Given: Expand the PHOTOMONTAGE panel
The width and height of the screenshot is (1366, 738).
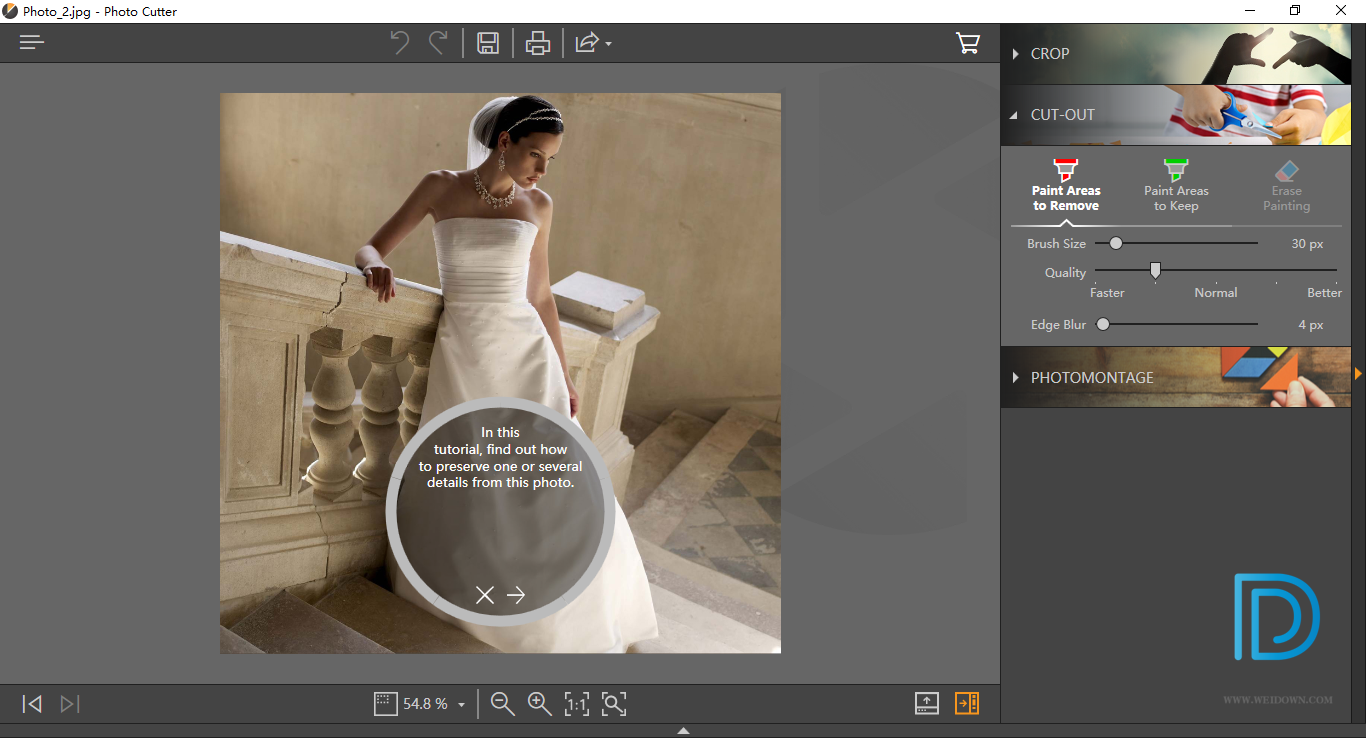Looking at the screenshot, I should (1176, 377).
